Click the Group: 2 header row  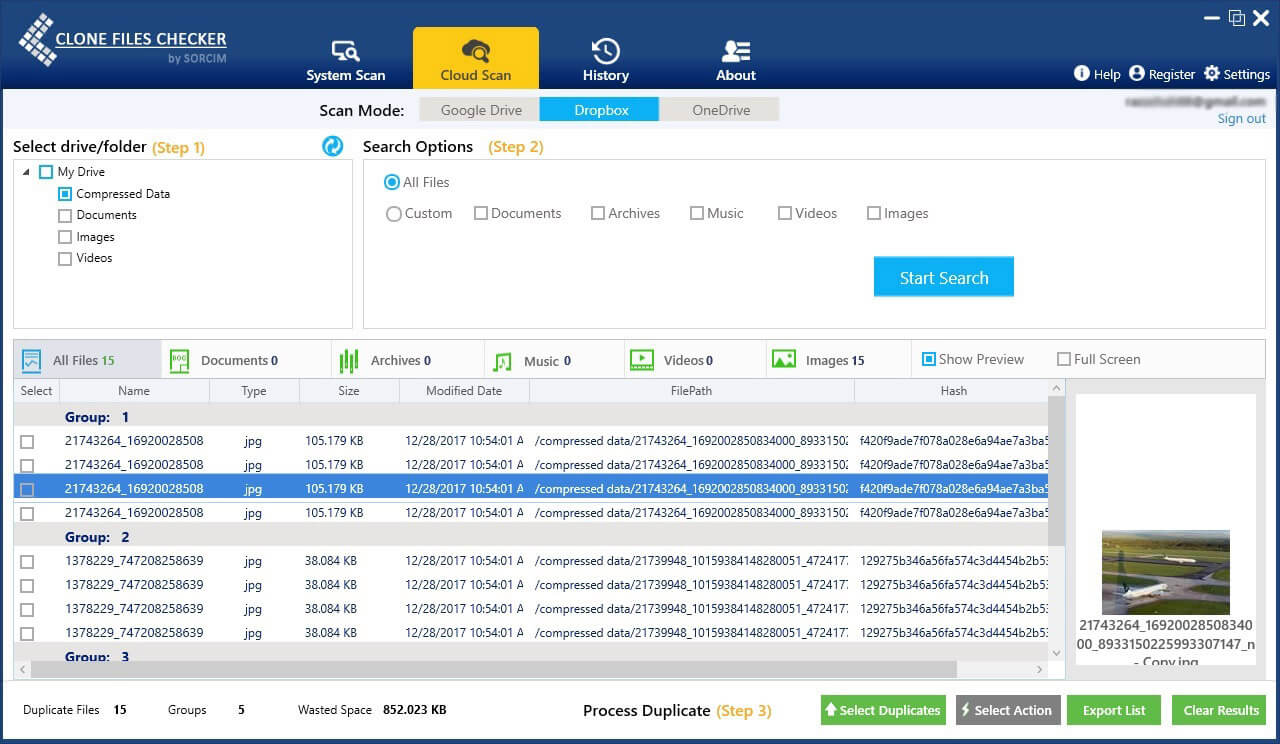coord(531,537)
